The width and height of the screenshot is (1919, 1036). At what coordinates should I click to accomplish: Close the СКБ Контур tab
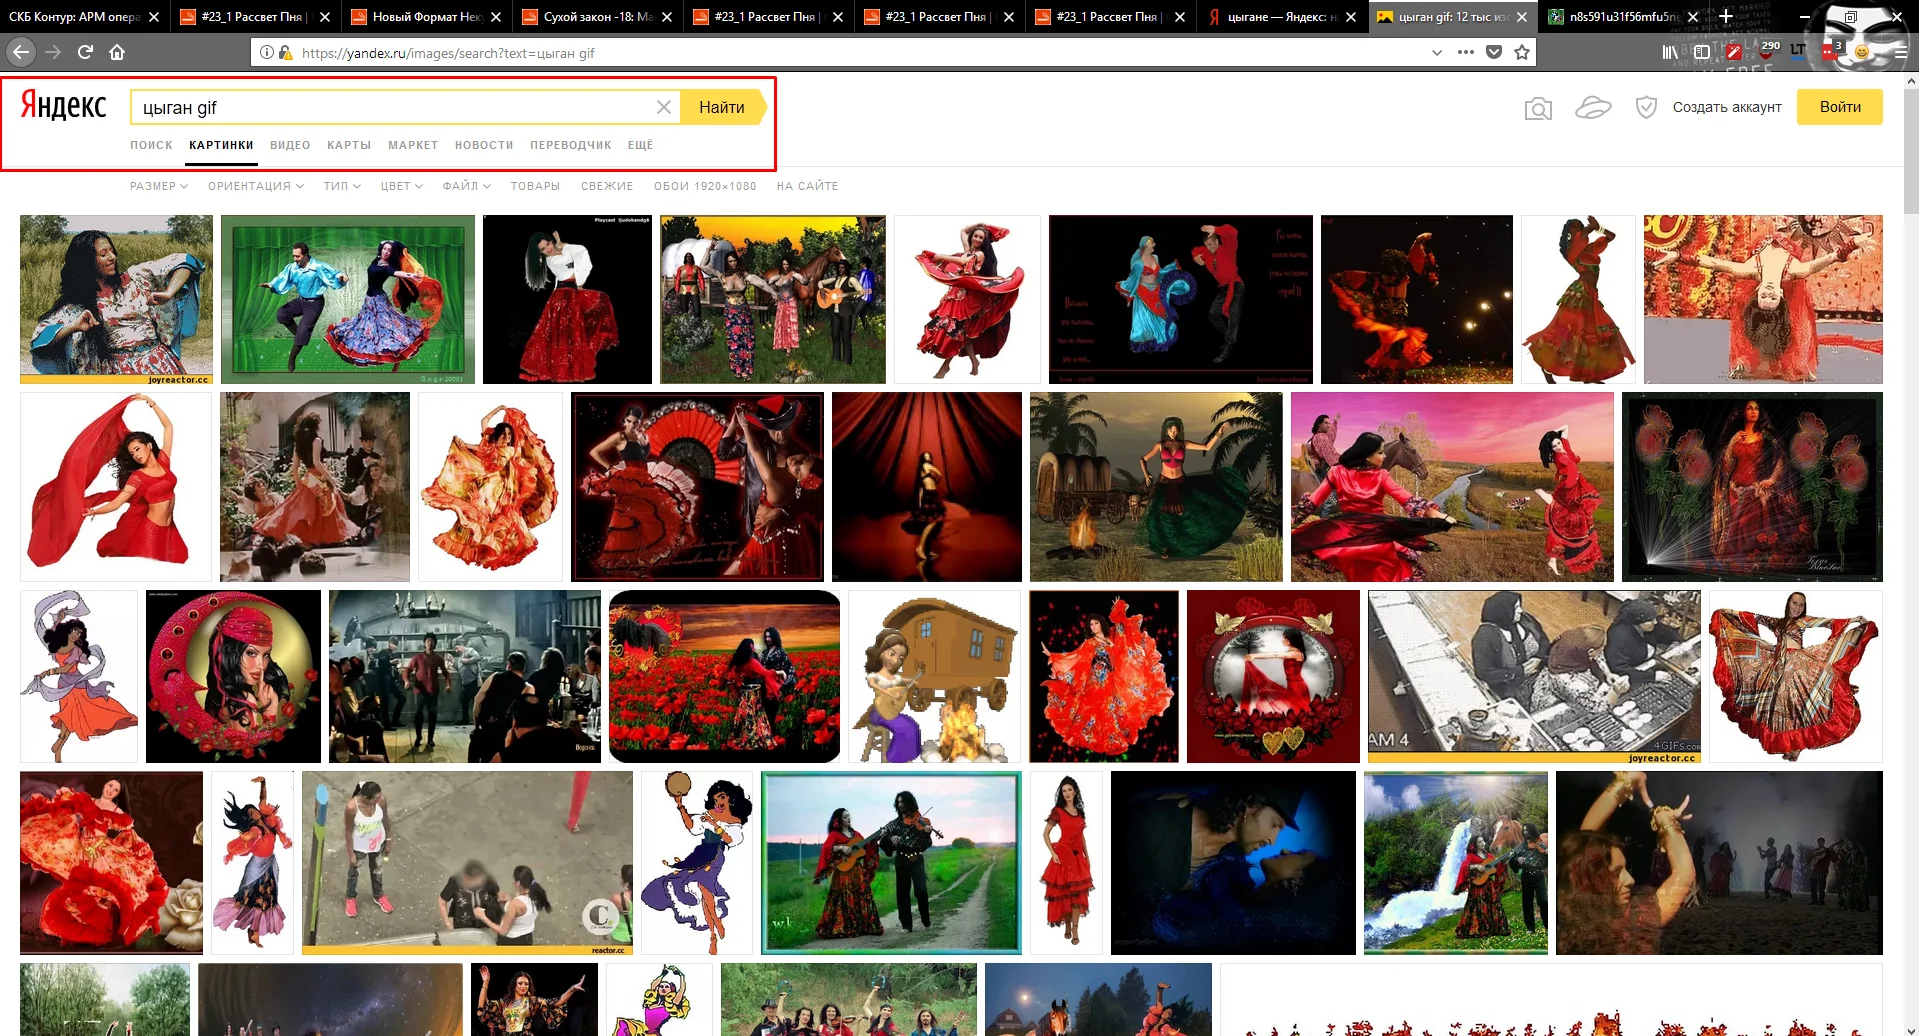click(x=154, y=17)
